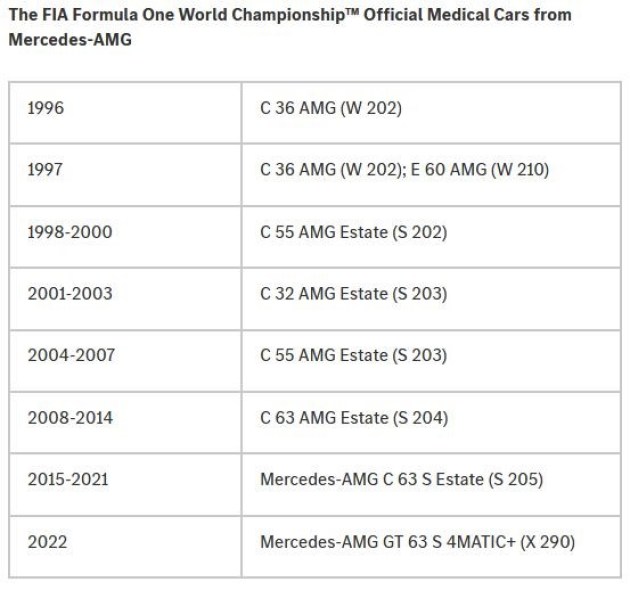Viewport: 630px width, 590px height.
Task: Click the 2022 year cell
Action: (x=125, y=547)
